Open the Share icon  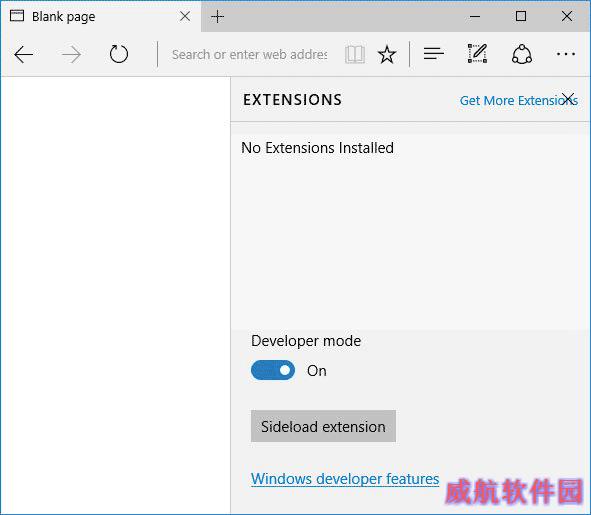tap(522, 54)
